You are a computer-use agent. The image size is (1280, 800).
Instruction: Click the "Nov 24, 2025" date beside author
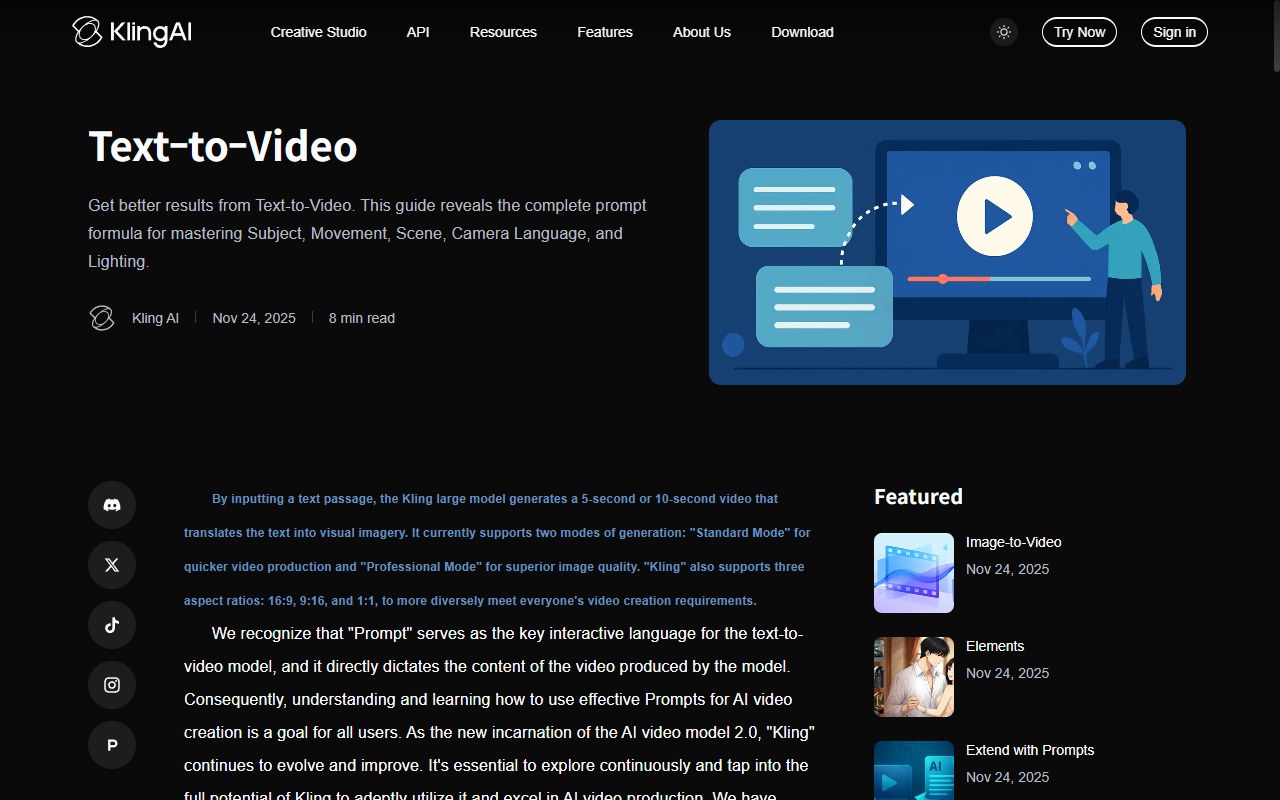pyautogui.click(x=254, y=318)
